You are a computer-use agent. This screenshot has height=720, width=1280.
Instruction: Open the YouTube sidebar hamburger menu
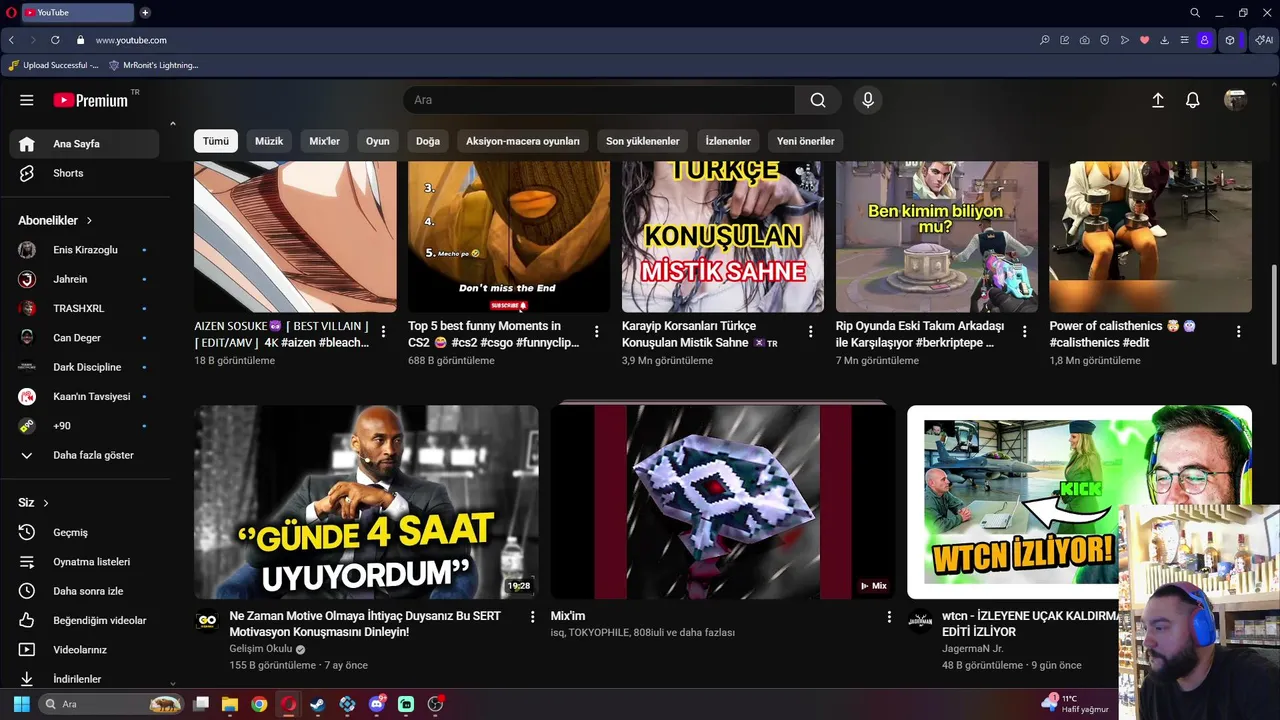point(27,100)
